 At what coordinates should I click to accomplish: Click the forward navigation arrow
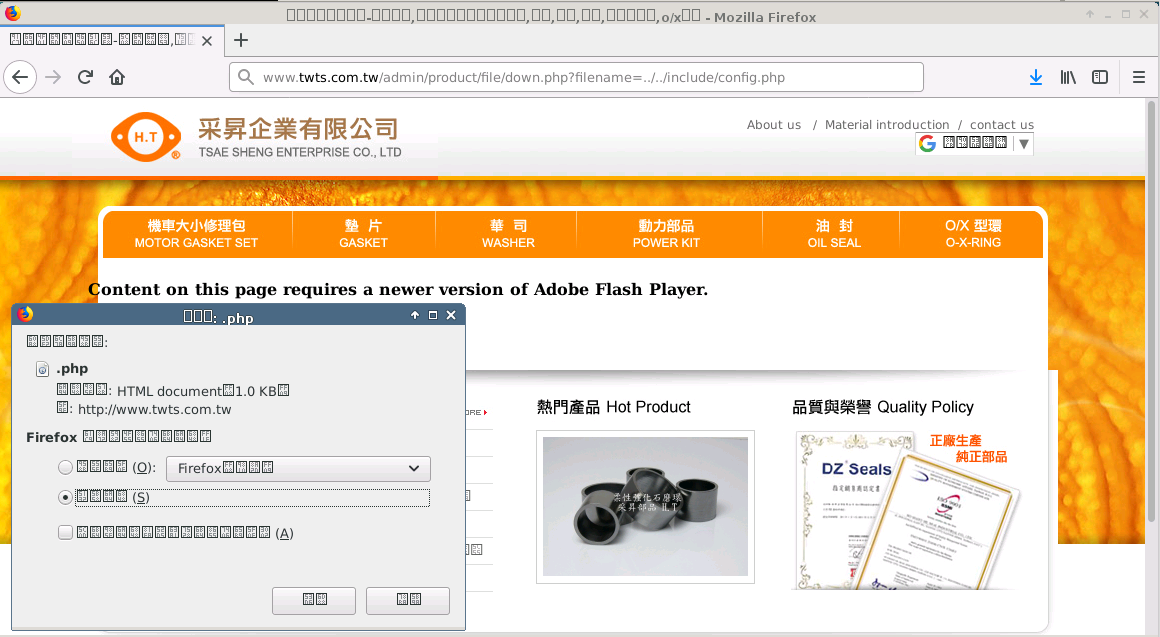click(53, 77)
